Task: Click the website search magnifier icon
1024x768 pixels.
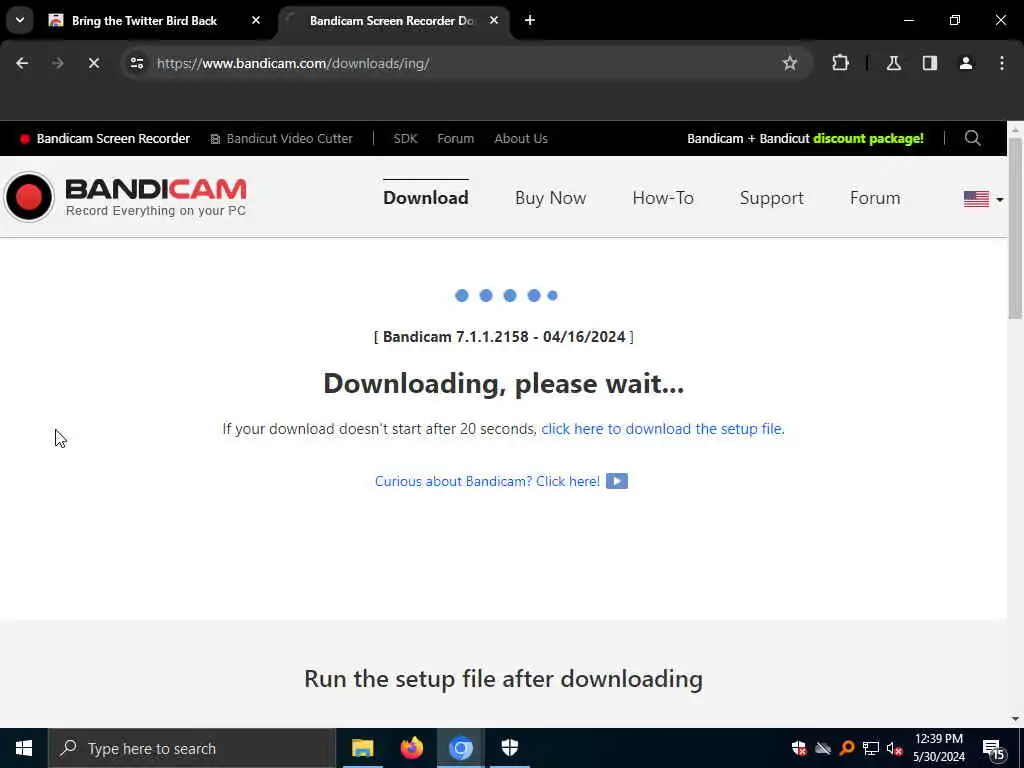Action: 972,138
